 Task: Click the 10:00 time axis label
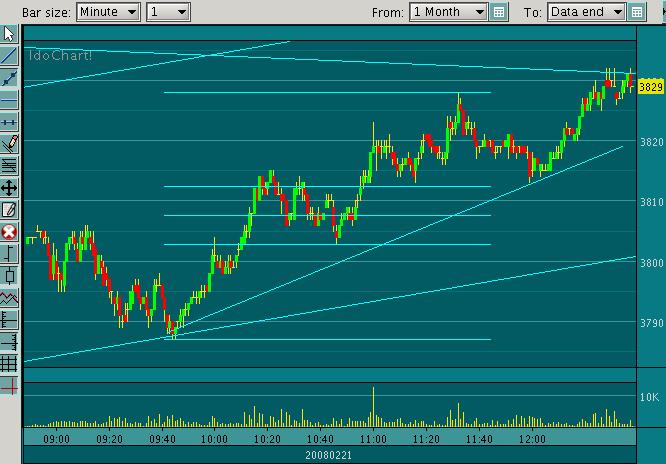(214, 439)
